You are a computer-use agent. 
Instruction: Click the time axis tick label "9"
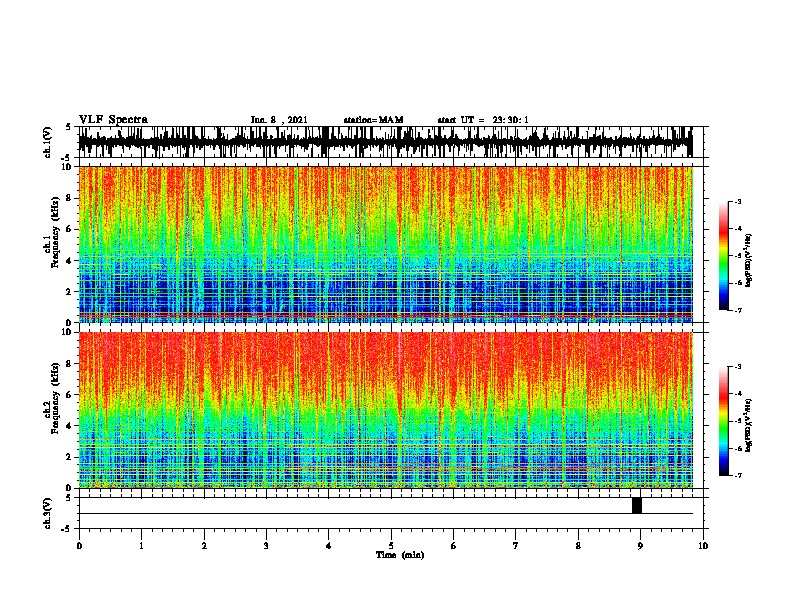[x=640, y=545]
